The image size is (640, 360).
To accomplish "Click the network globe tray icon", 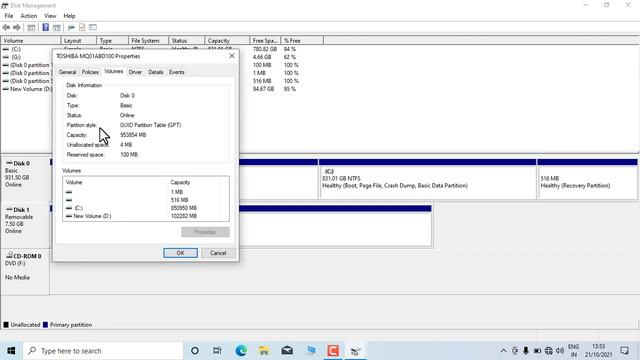I will point(549,351).
